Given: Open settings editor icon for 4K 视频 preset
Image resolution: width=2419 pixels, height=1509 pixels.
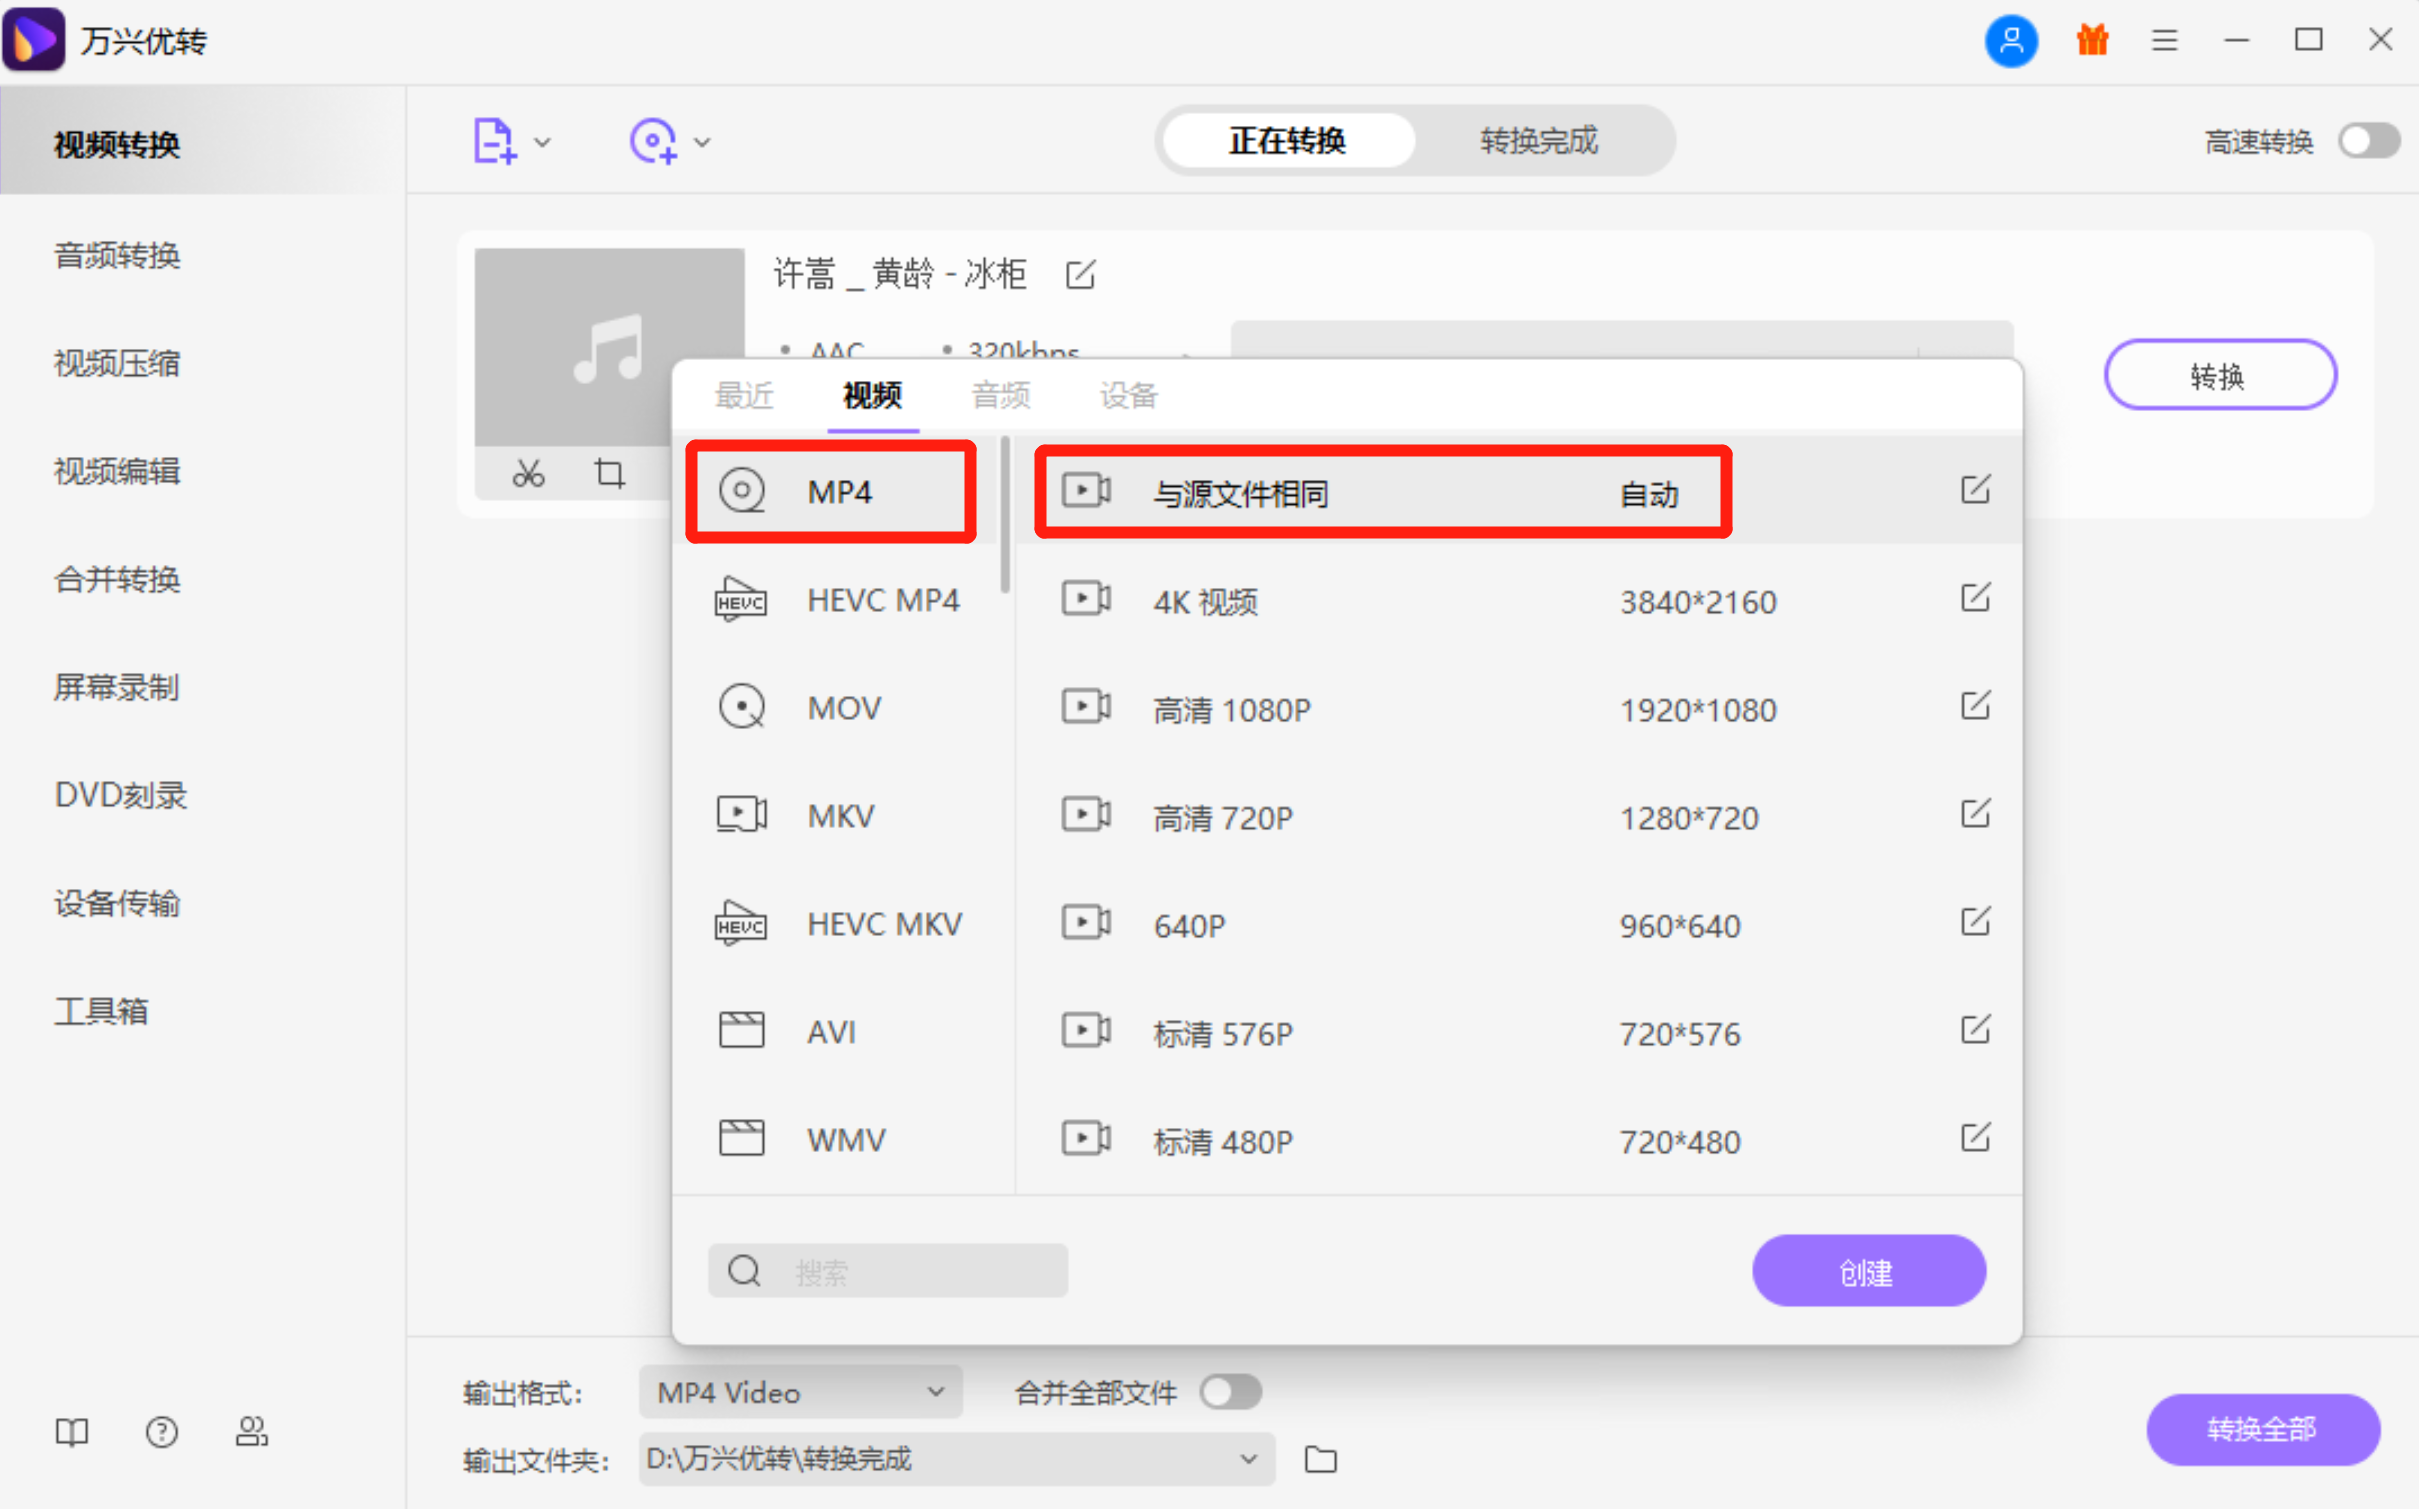Looking at the screenshot, I should pyautogui.click(x=1976, y=597).
